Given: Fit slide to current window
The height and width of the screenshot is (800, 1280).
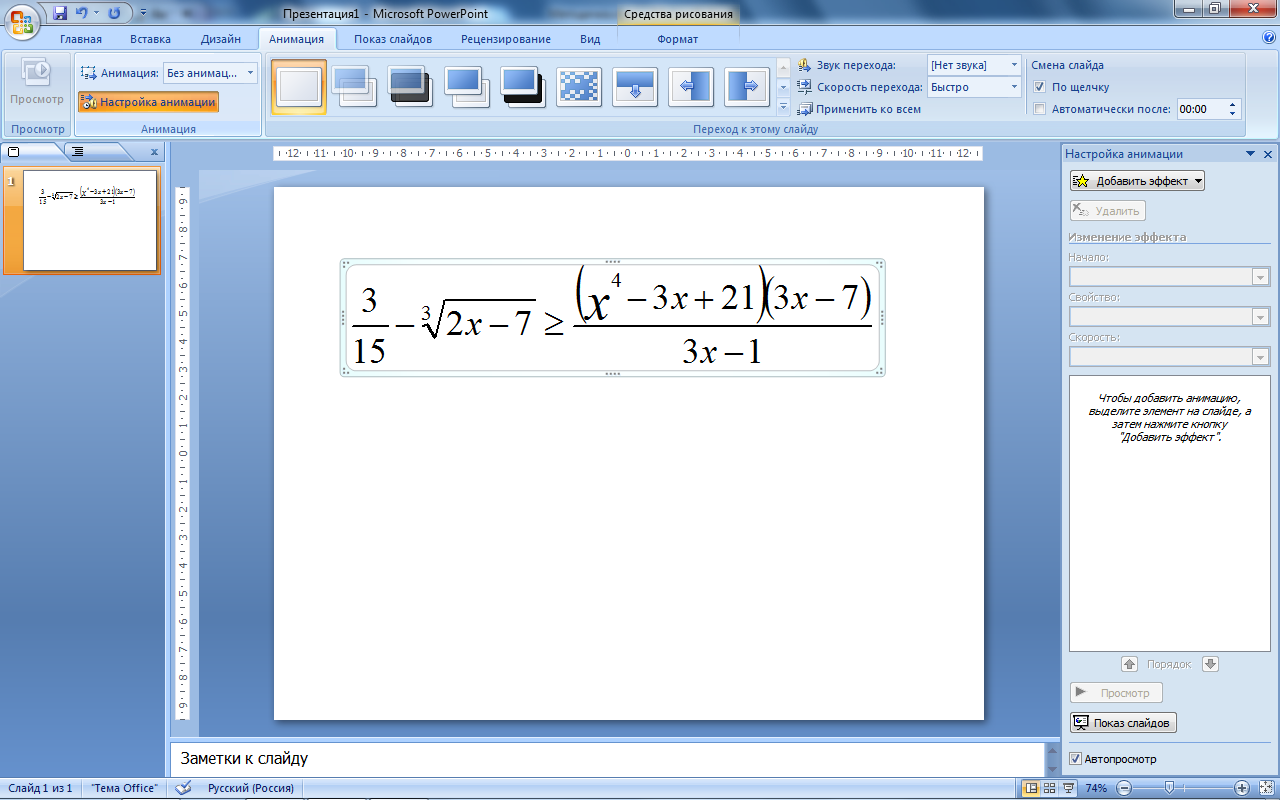Looking at the screenshot, I should (x=1265, y=788).
